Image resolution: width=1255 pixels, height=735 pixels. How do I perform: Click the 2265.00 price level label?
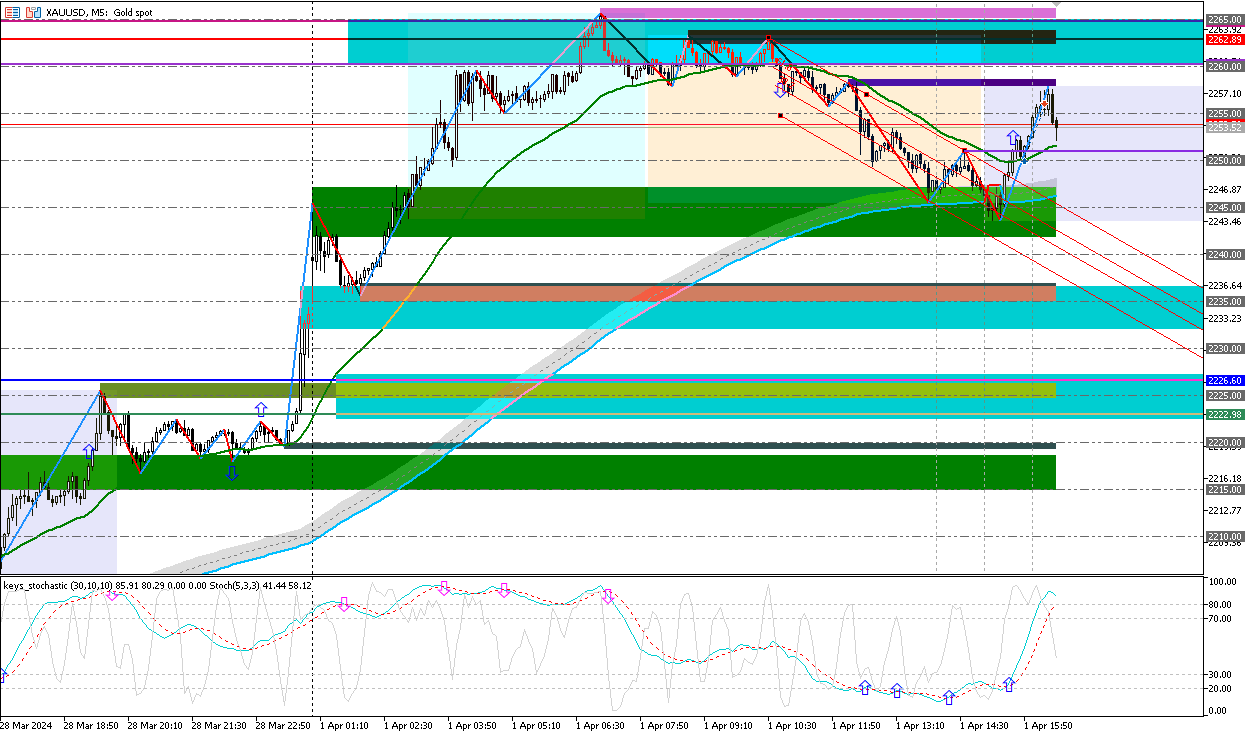[1224, 19]
